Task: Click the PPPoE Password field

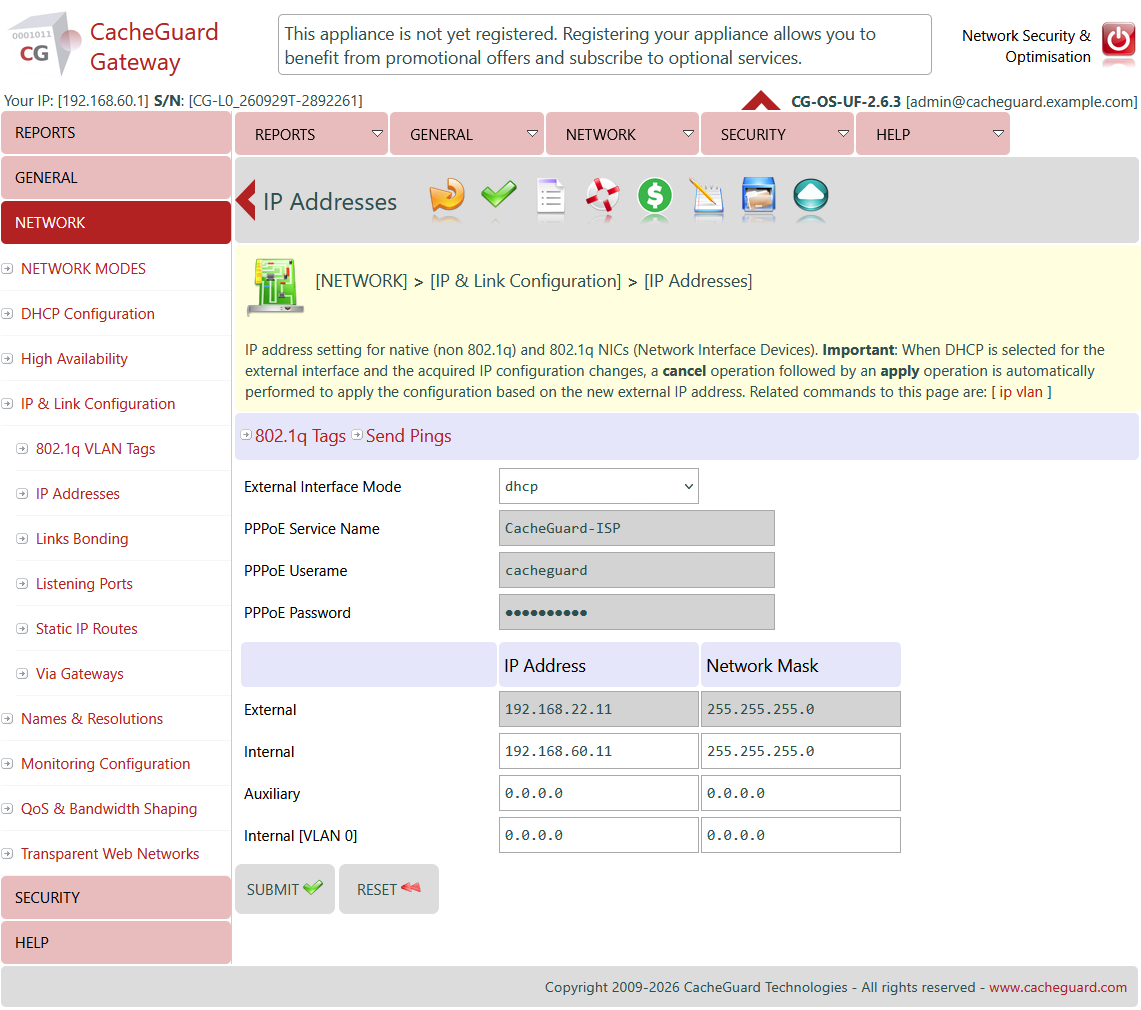Action: (637, 613)
